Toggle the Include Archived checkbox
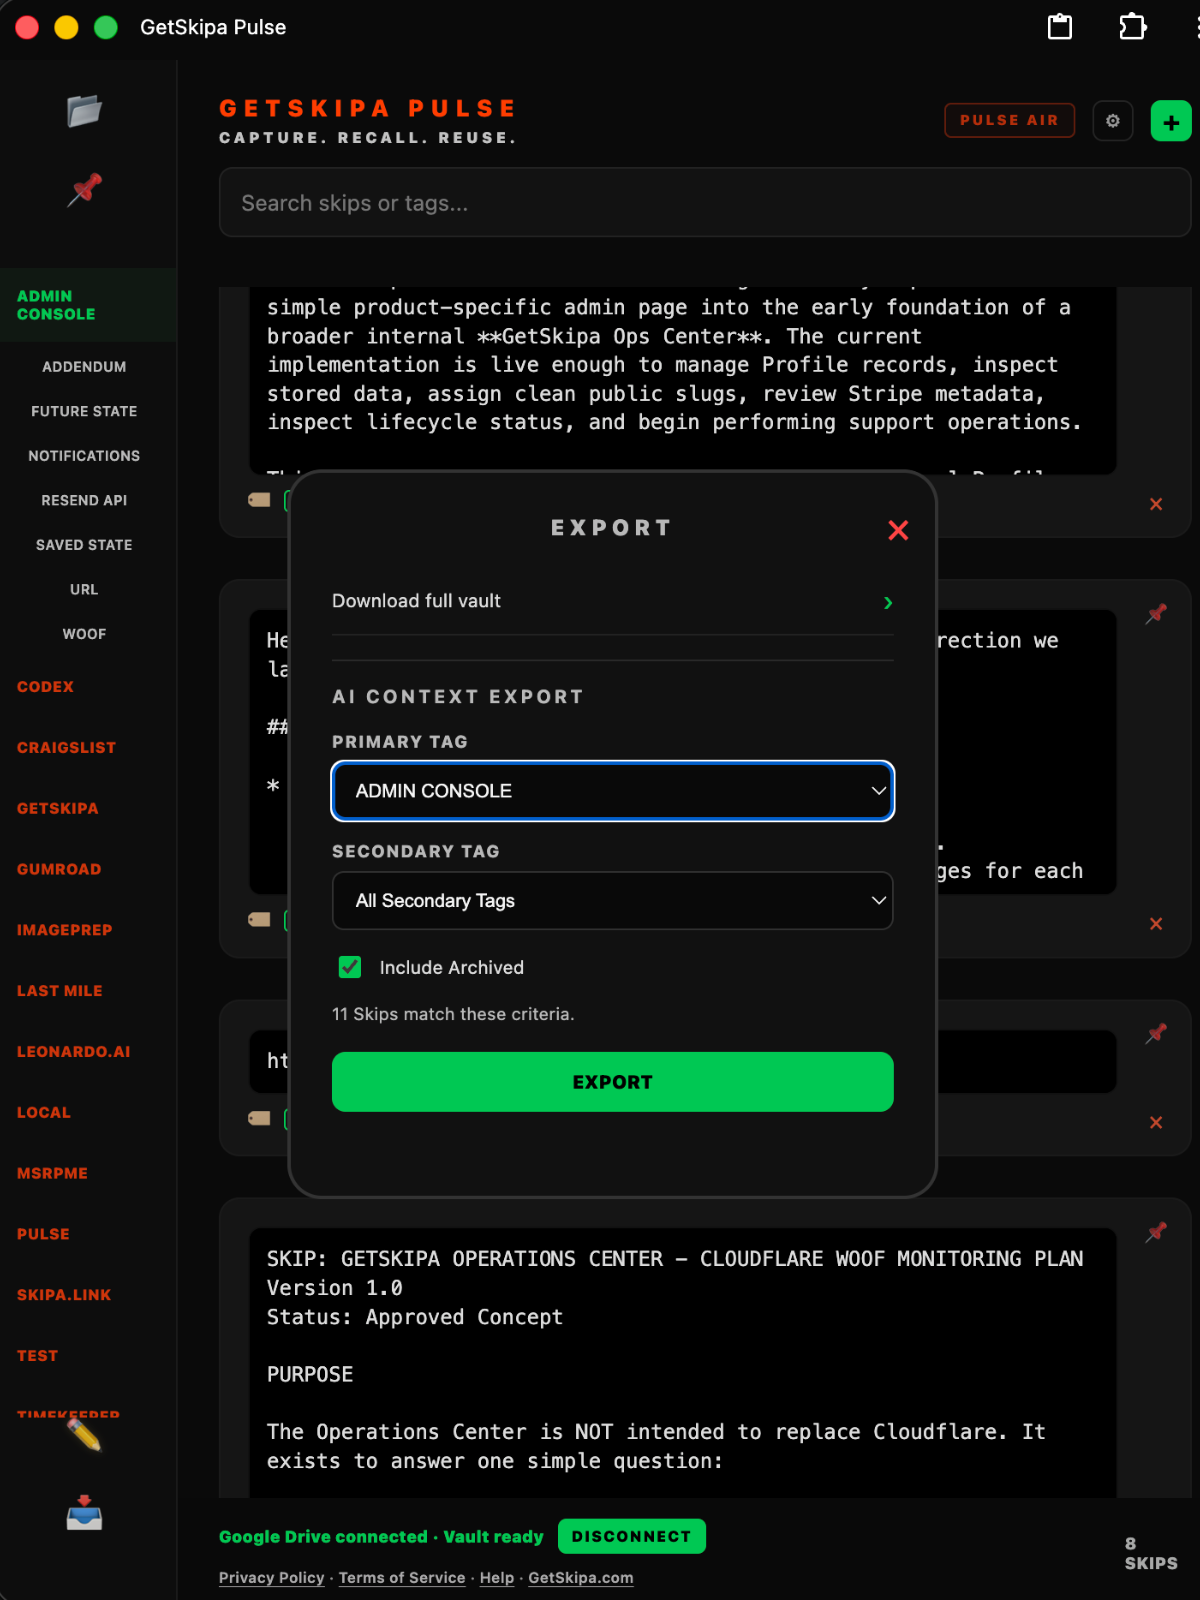1200x1600 pixels. point(350,967)
